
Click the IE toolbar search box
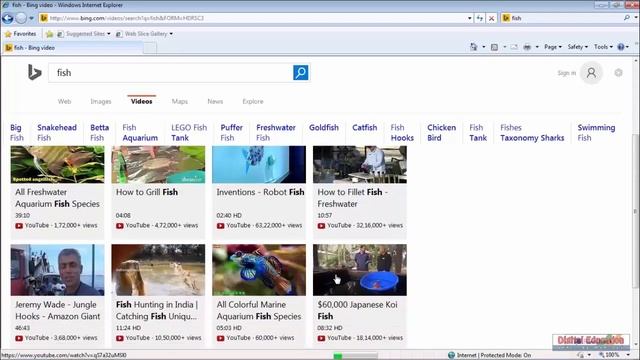(x=562, y=18)
